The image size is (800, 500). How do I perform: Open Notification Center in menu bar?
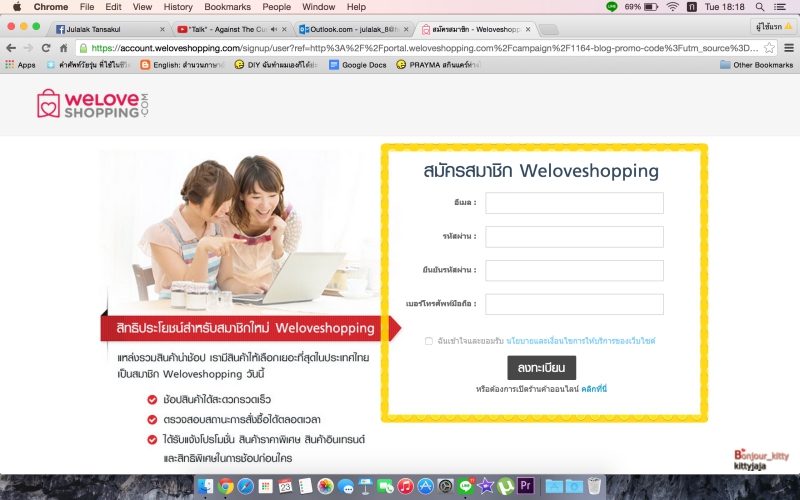tap(780, 7)
